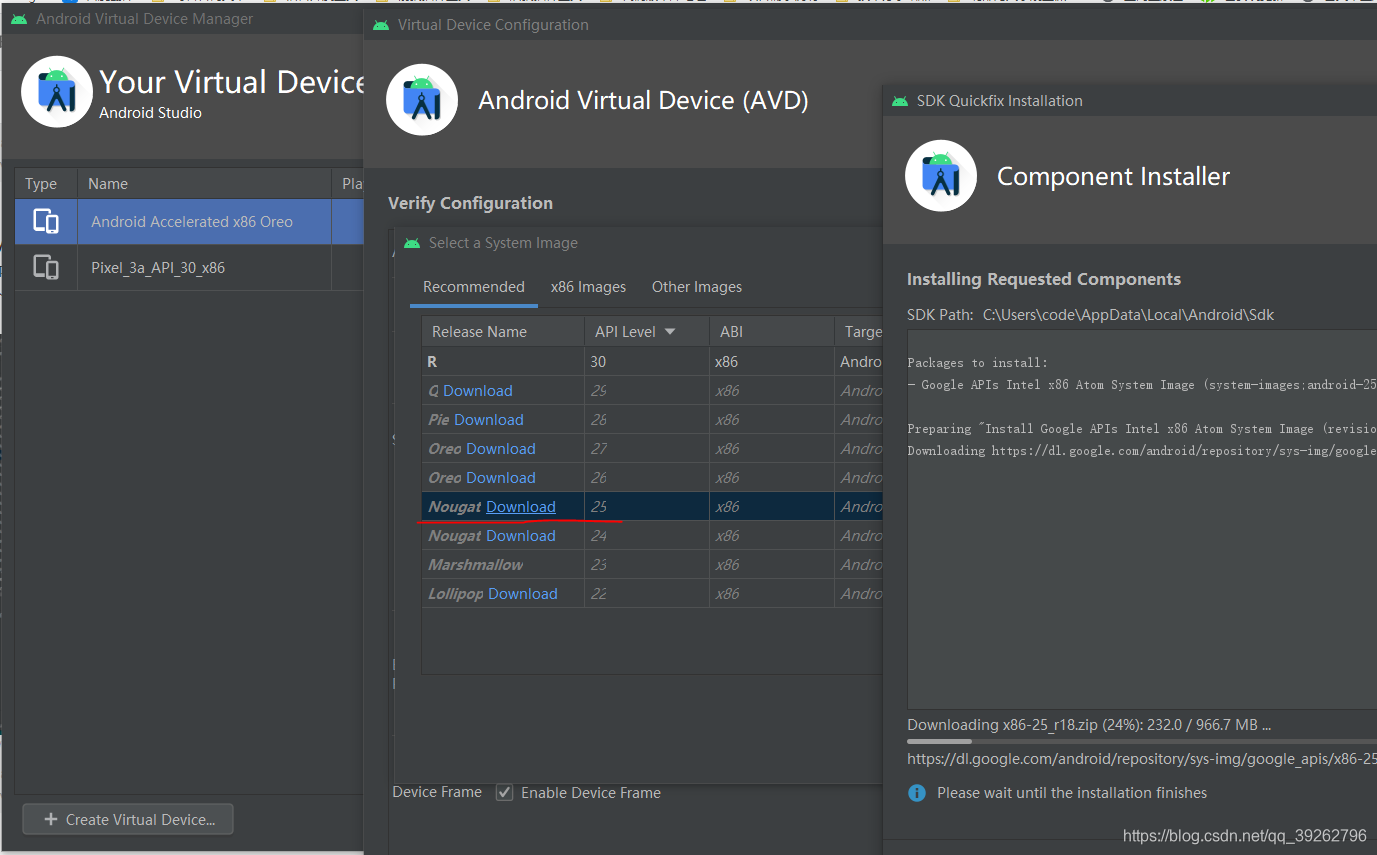Select R API 30 system image row
The image size is (1377, 855).
point(652,362)
